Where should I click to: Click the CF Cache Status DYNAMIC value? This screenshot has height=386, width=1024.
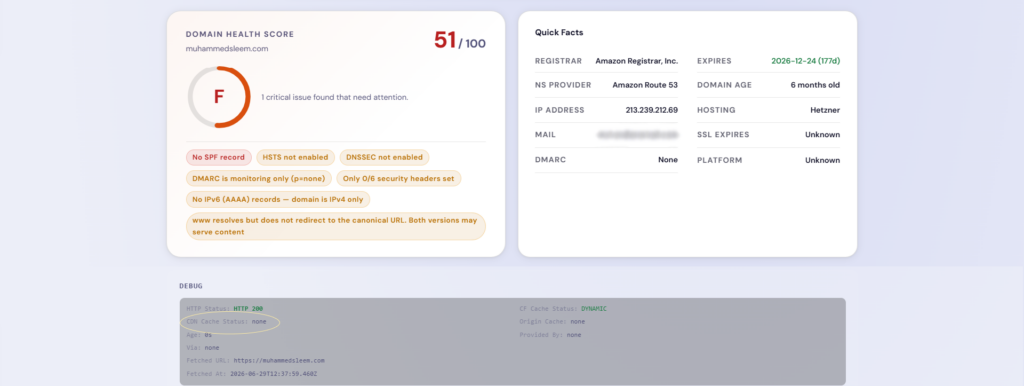point(594,308)
